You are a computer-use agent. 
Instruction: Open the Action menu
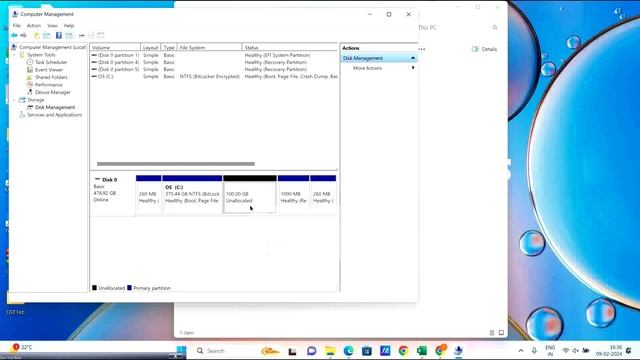pyautogui.click(x=34, y=25)
